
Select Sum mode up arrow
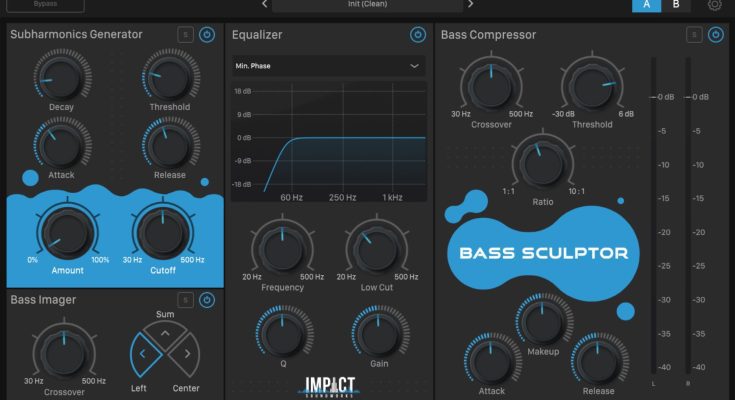[x=165, y=331]
